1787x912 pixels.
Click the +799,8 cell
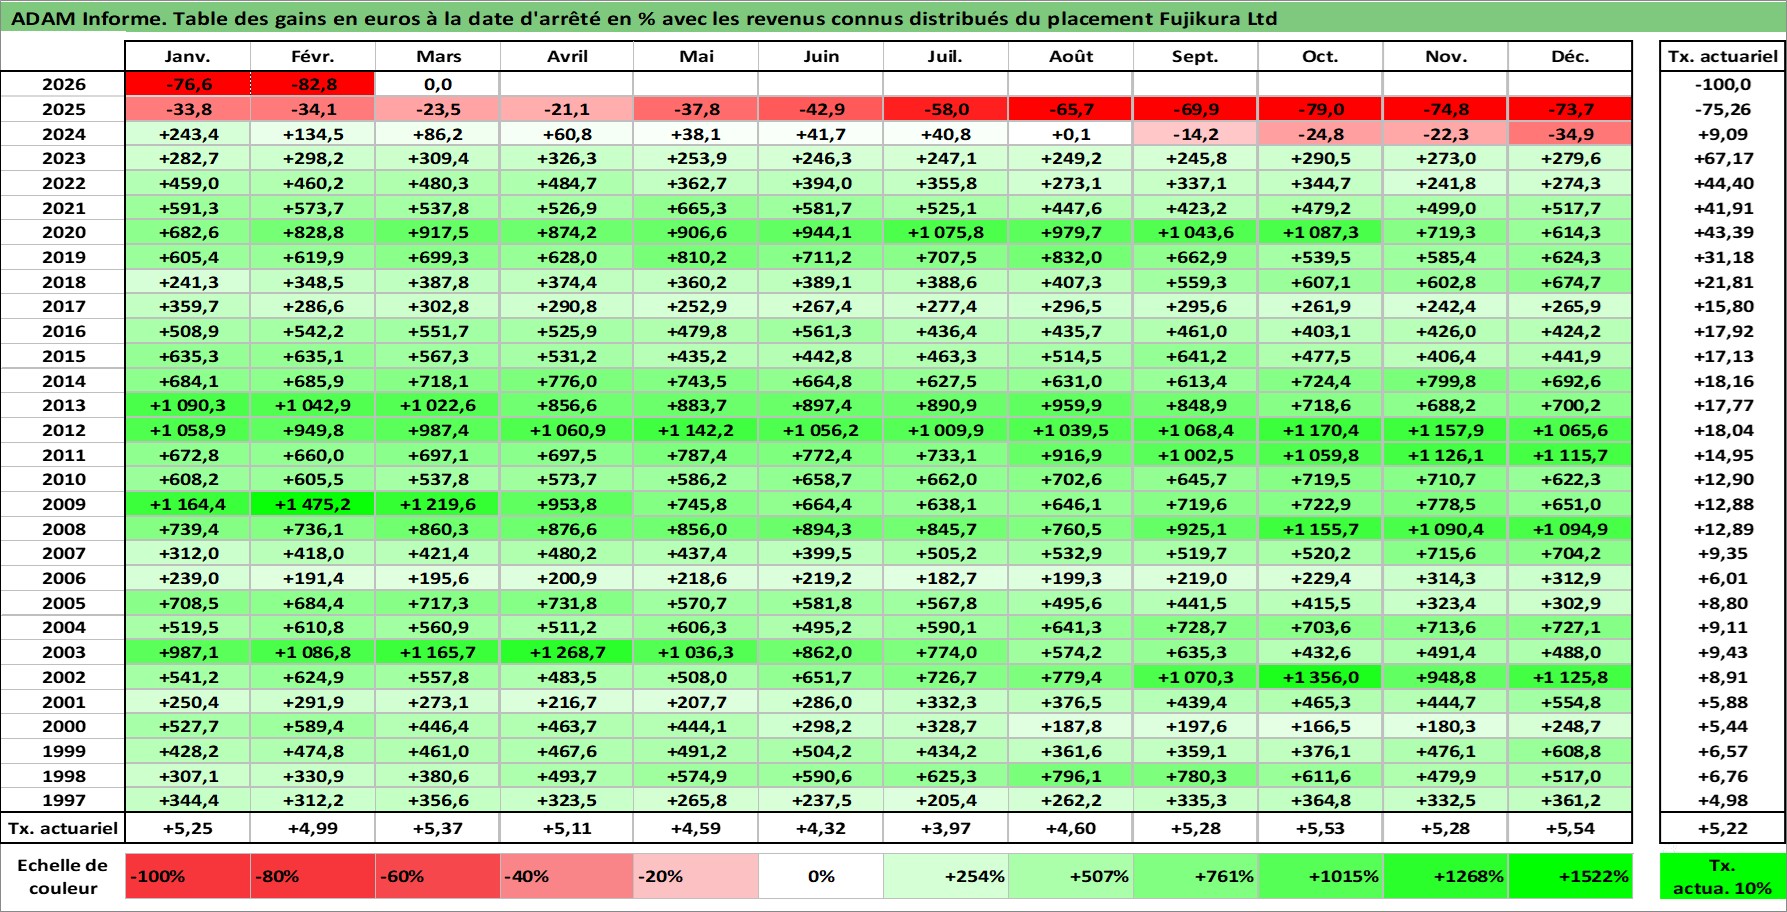click(1445, 381)
